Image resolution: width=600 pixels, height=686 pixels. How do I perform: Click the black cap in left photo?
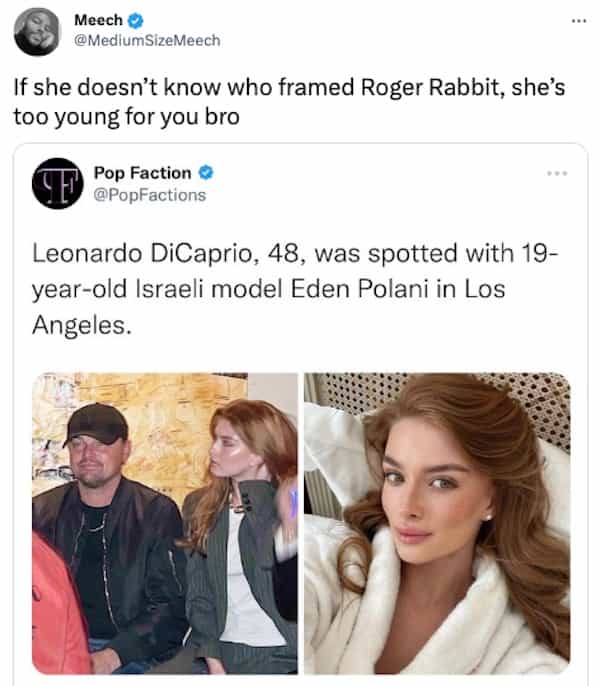[95, 424]
